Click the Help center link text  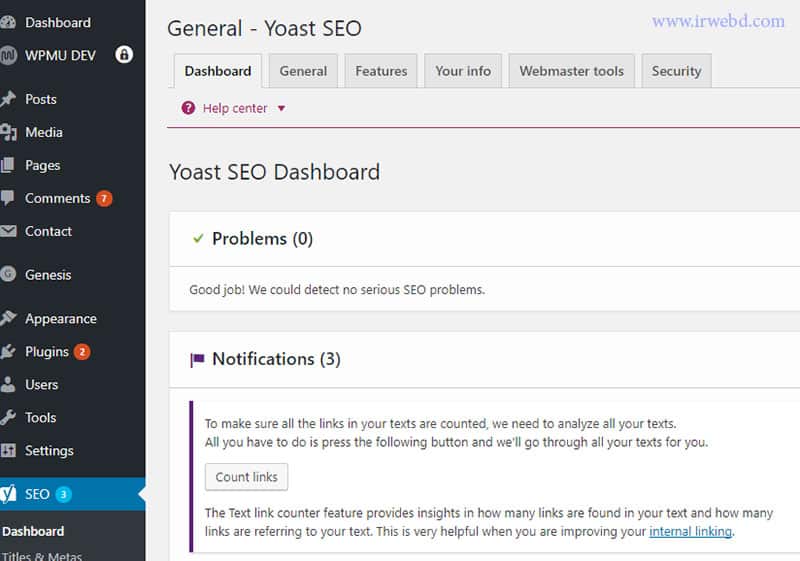(x=235, y=108)
